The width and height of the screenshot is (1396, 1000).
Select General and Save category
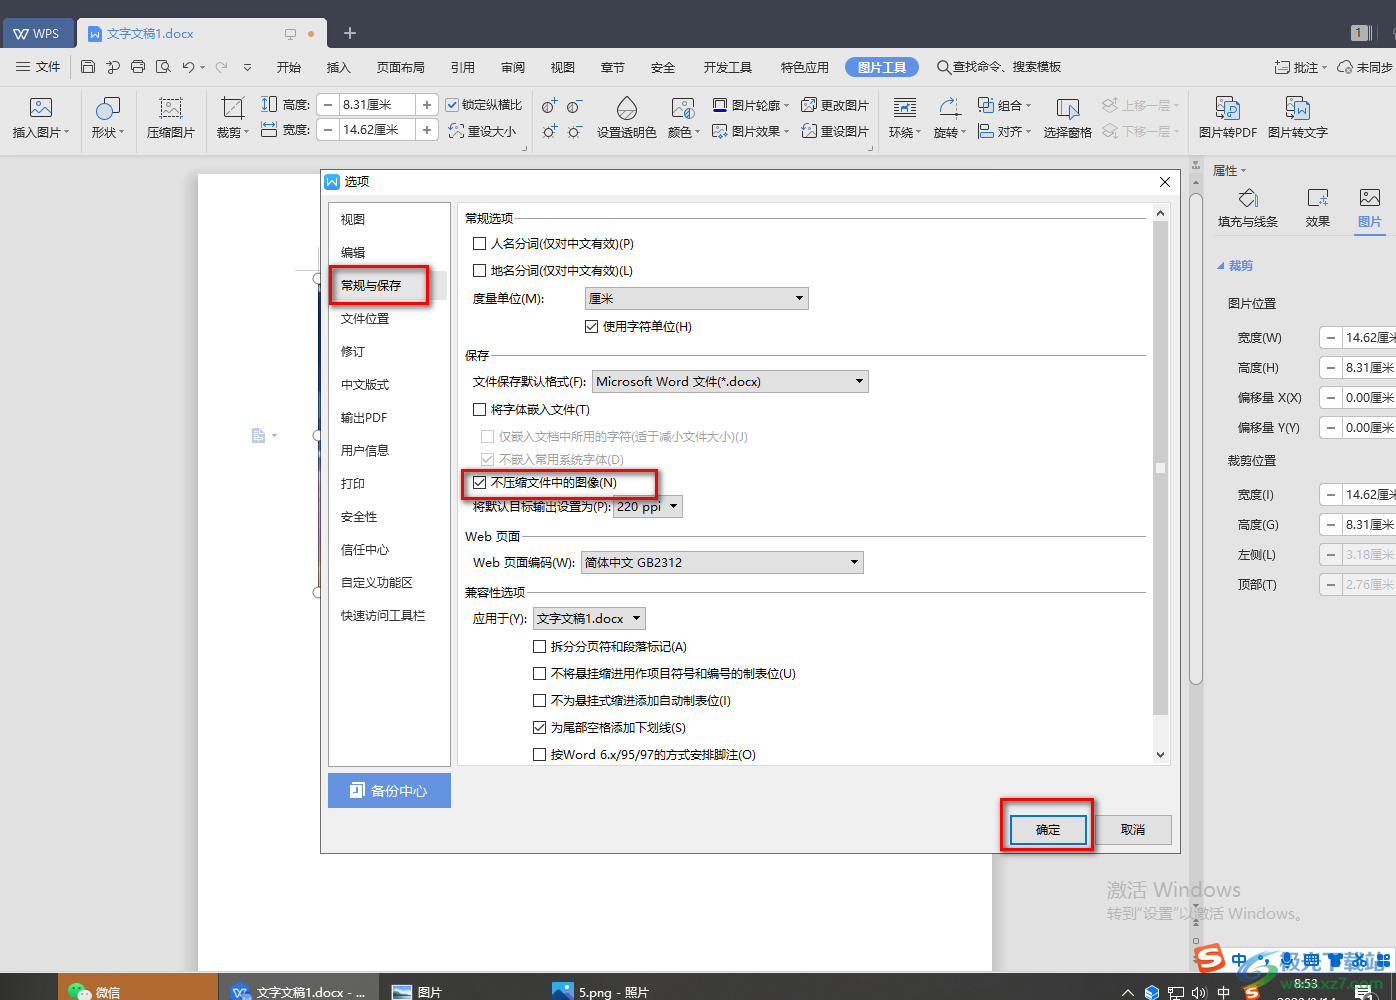371,285
